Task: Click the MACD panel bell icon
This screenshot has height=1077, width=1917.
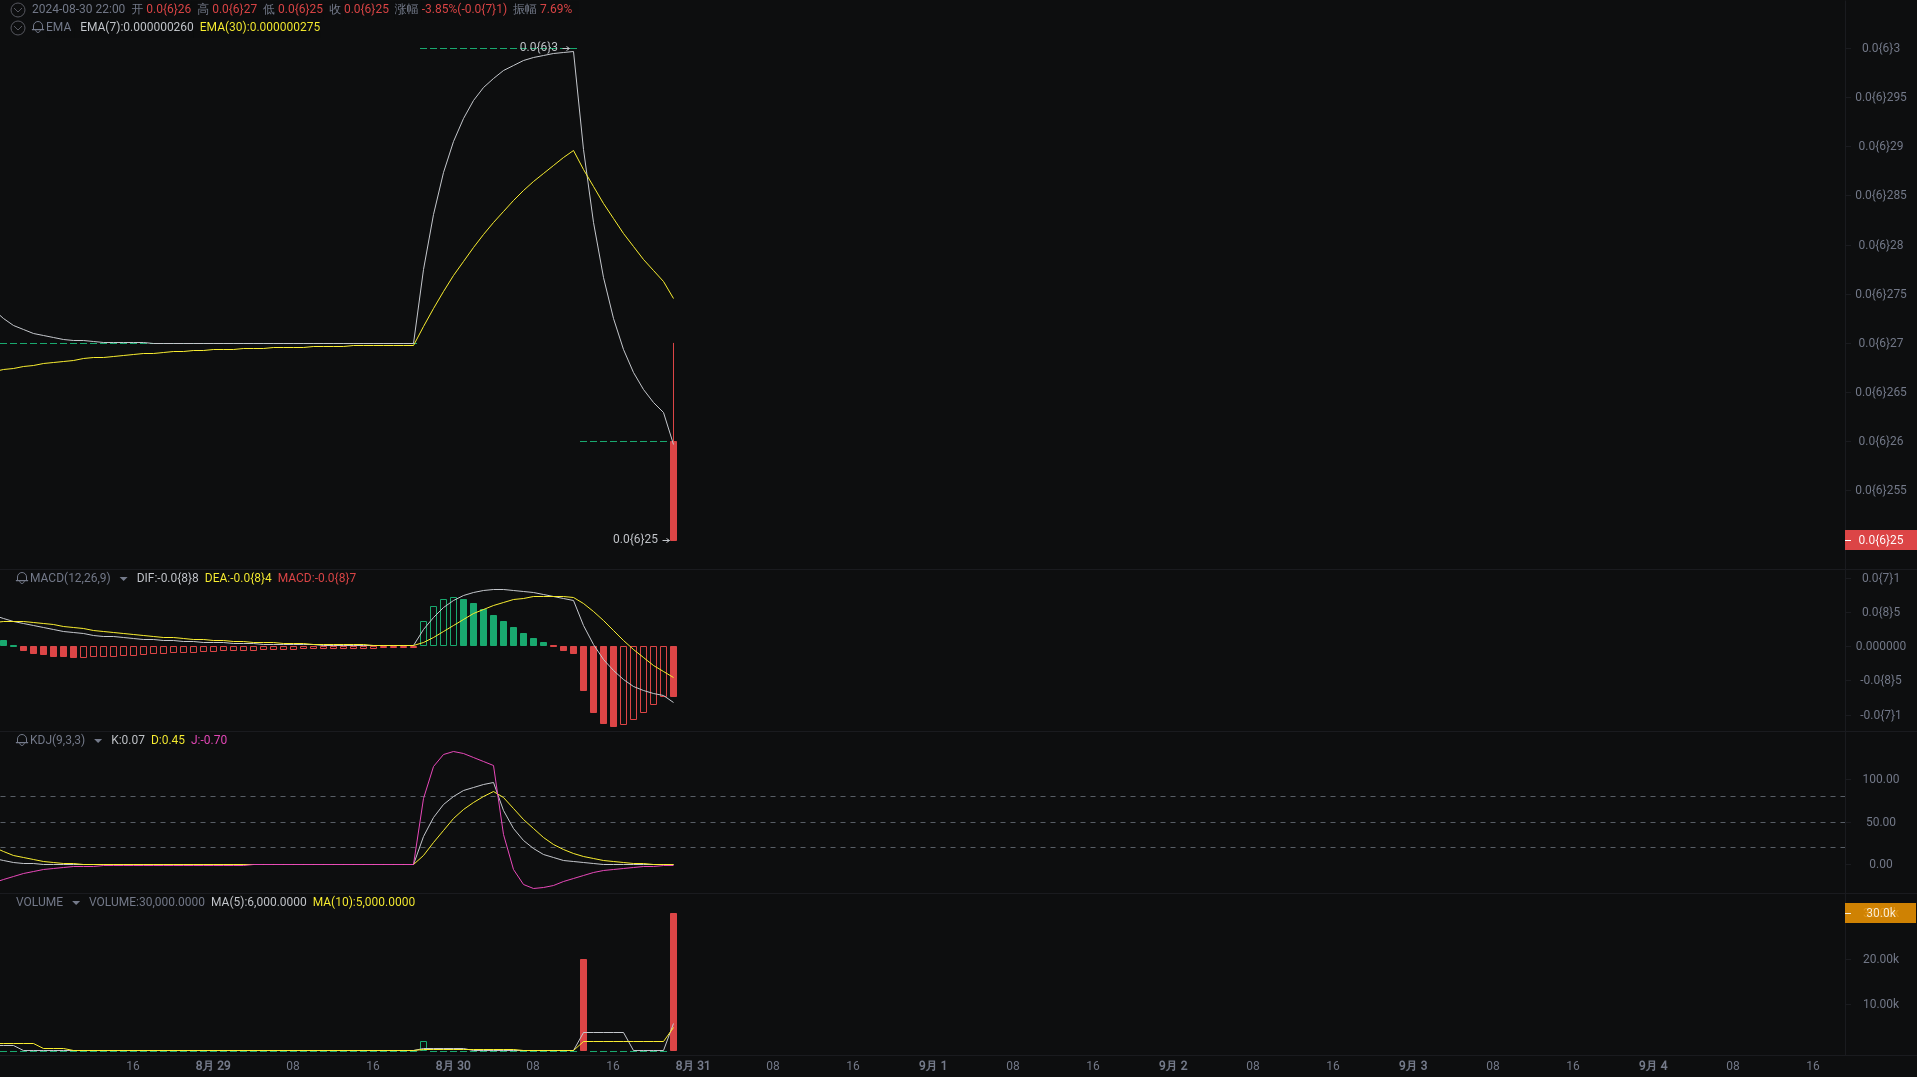Action: coord(20,578)
